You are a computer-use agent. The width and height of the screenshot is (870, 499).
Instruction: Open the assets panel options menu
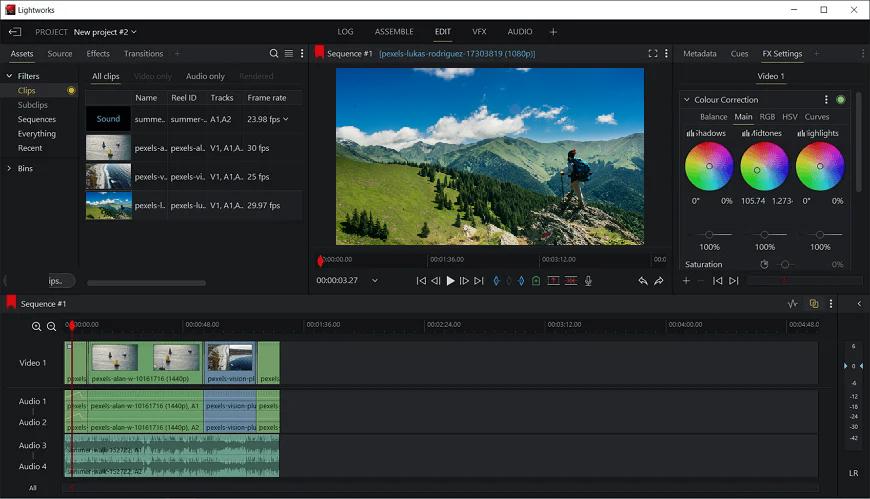(302, 53)
